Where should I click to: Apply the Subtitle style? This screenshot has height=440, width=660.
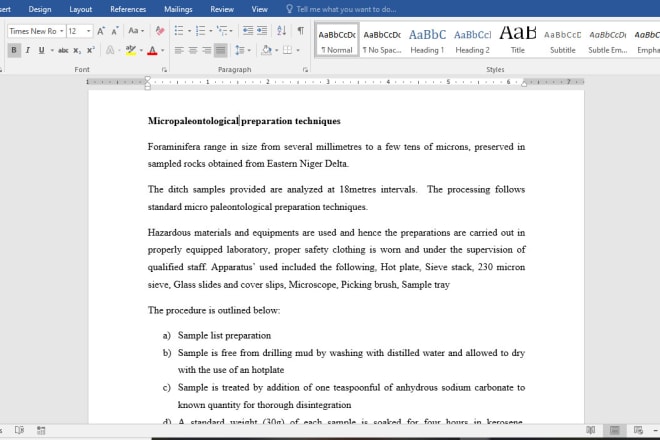(x=563, y=40)
